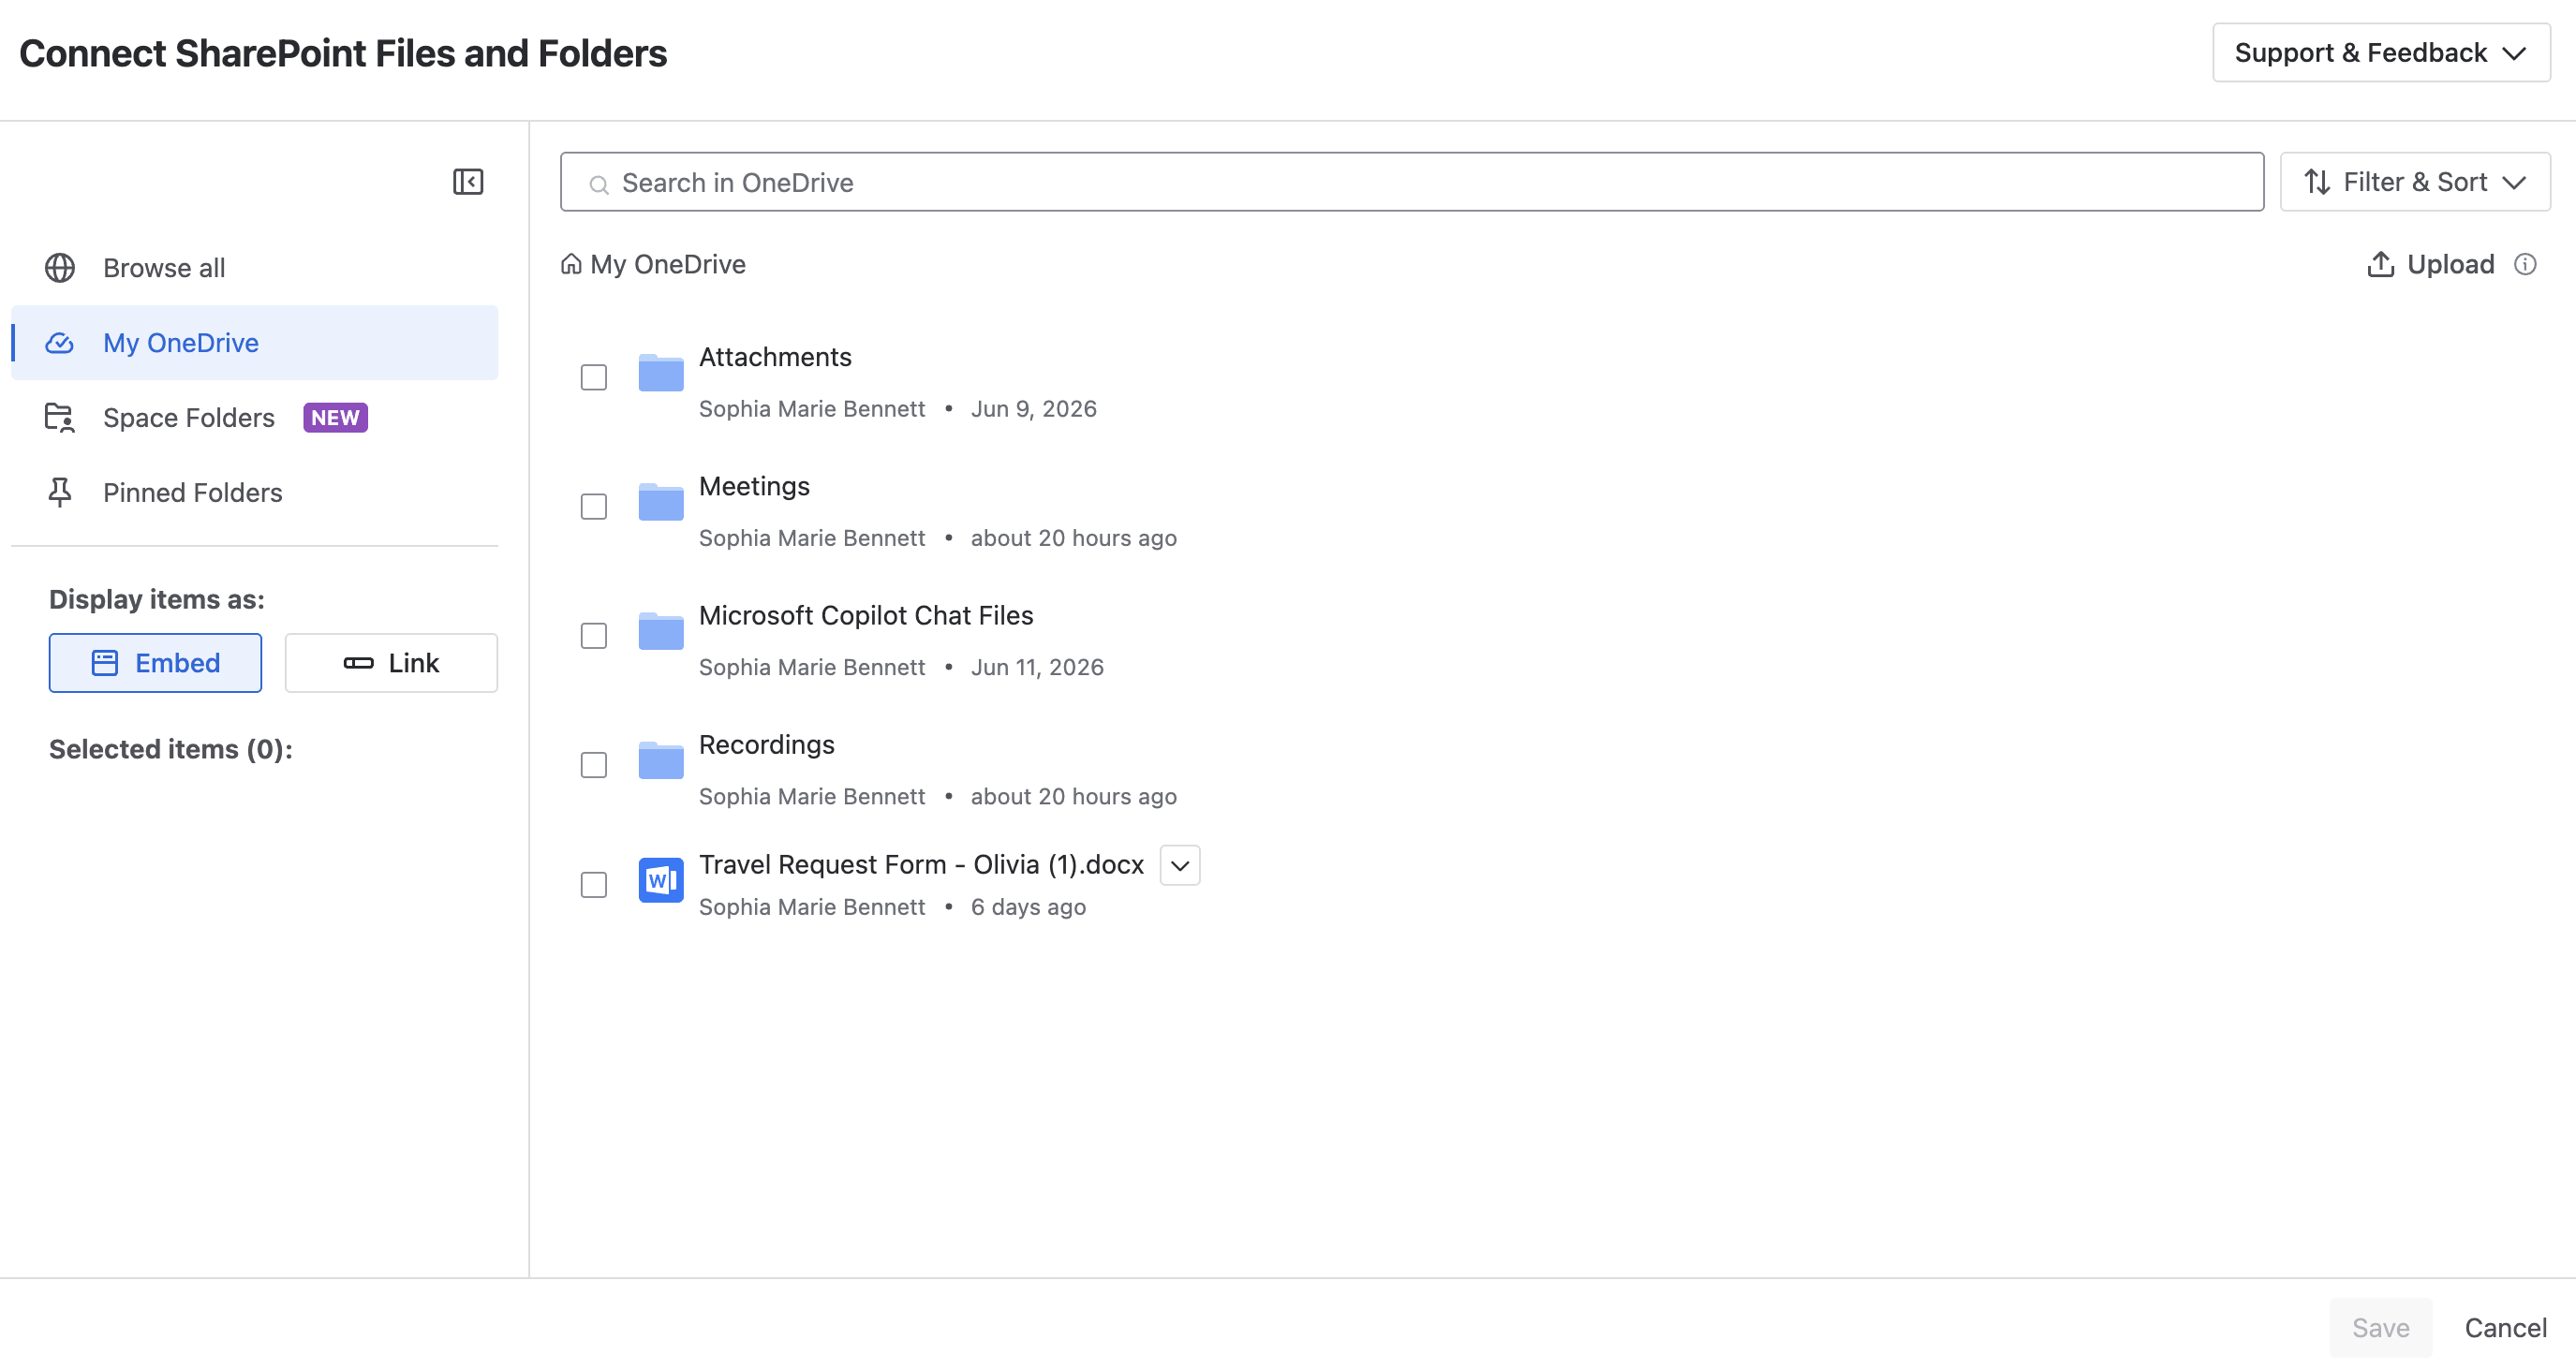Open Microsoft Copilot Chat Files folder name
Viewport: 2576px width, 1369px height.
866,615
